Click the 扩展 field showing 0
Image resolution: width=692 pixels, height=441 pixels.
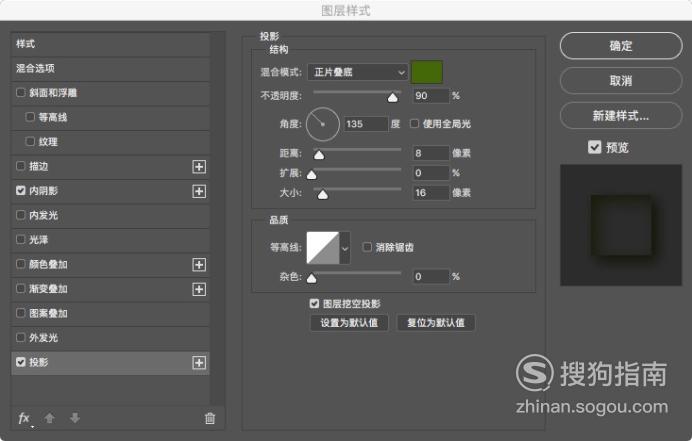click(x=430, y=173)
